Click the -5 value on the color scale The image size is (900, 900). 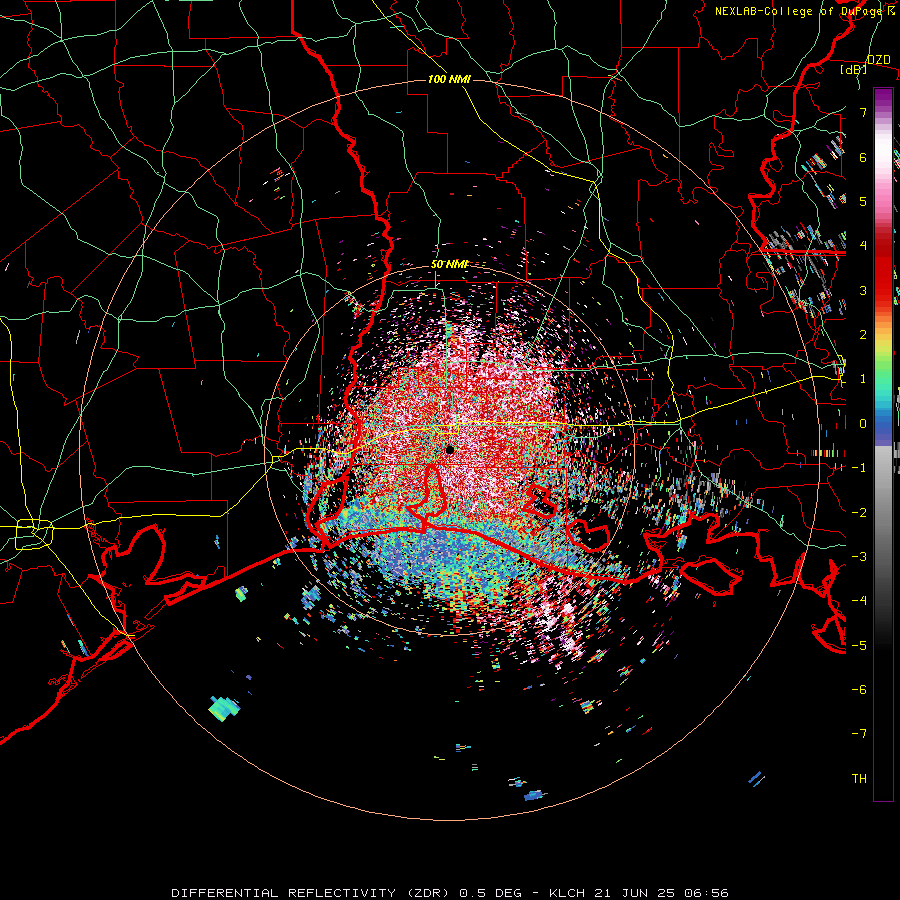859,646
